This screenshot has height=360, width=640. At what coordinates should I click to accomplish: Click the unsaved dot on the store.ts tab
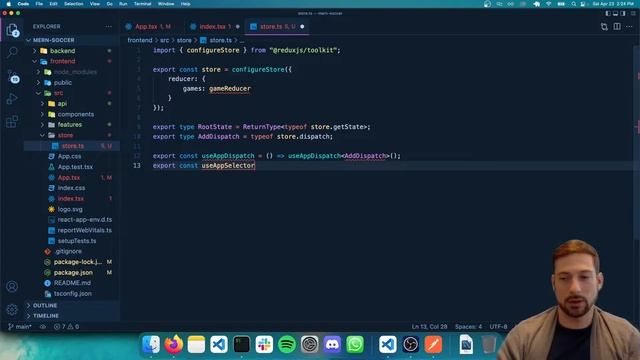302,27
